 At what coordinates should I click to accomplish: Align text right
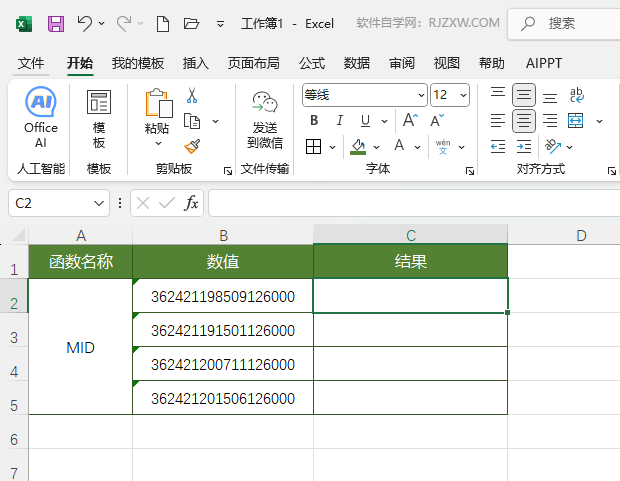[550, 121]
